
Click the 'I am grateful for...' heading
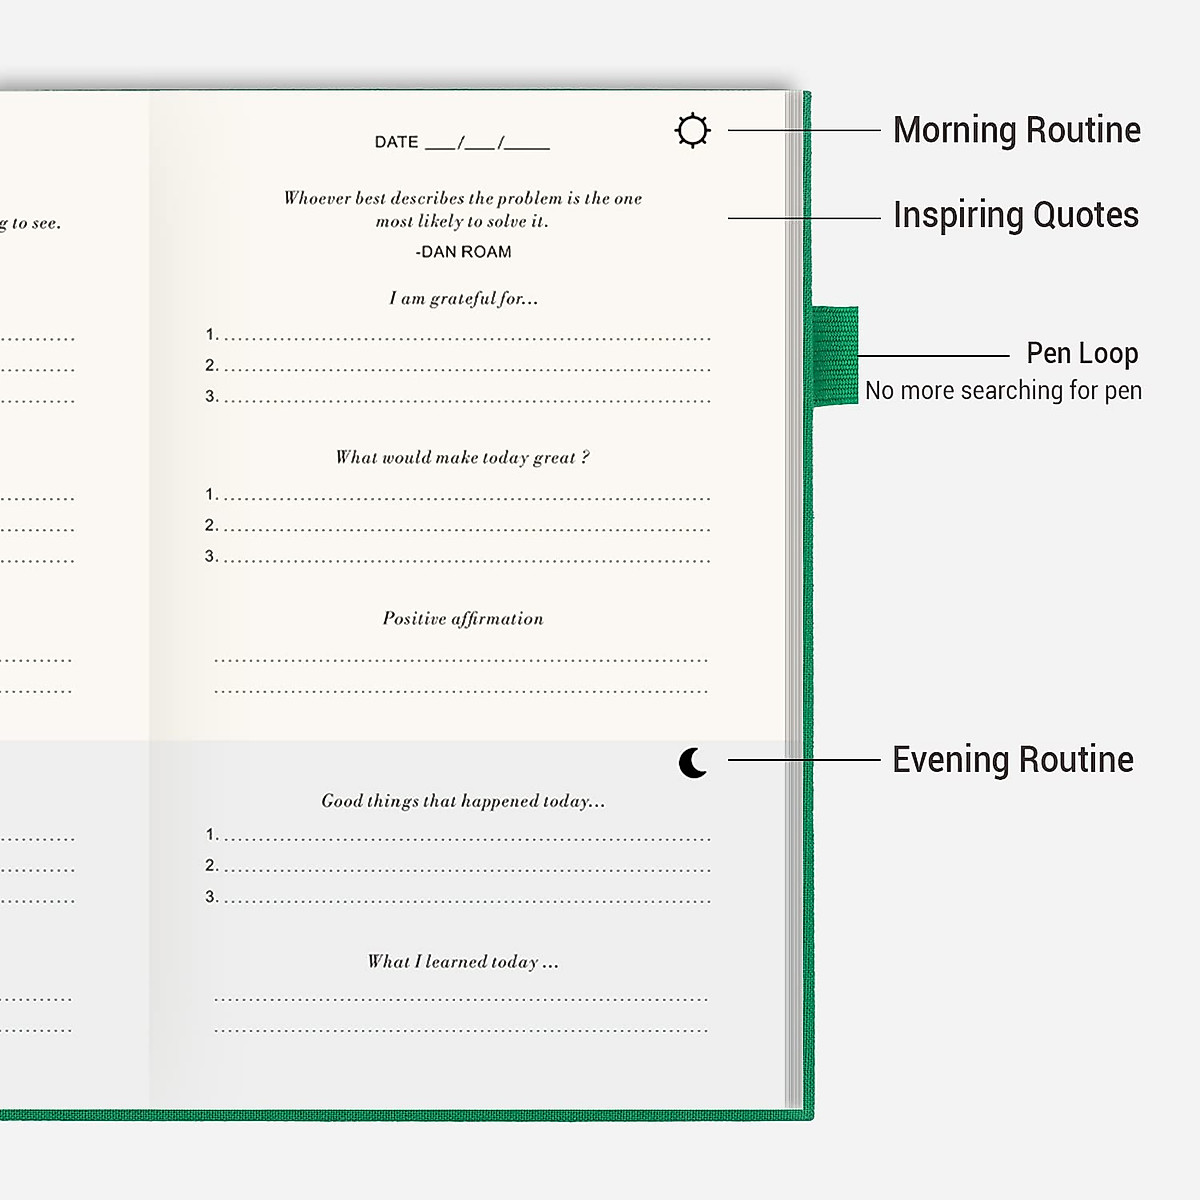click(463, 298)
